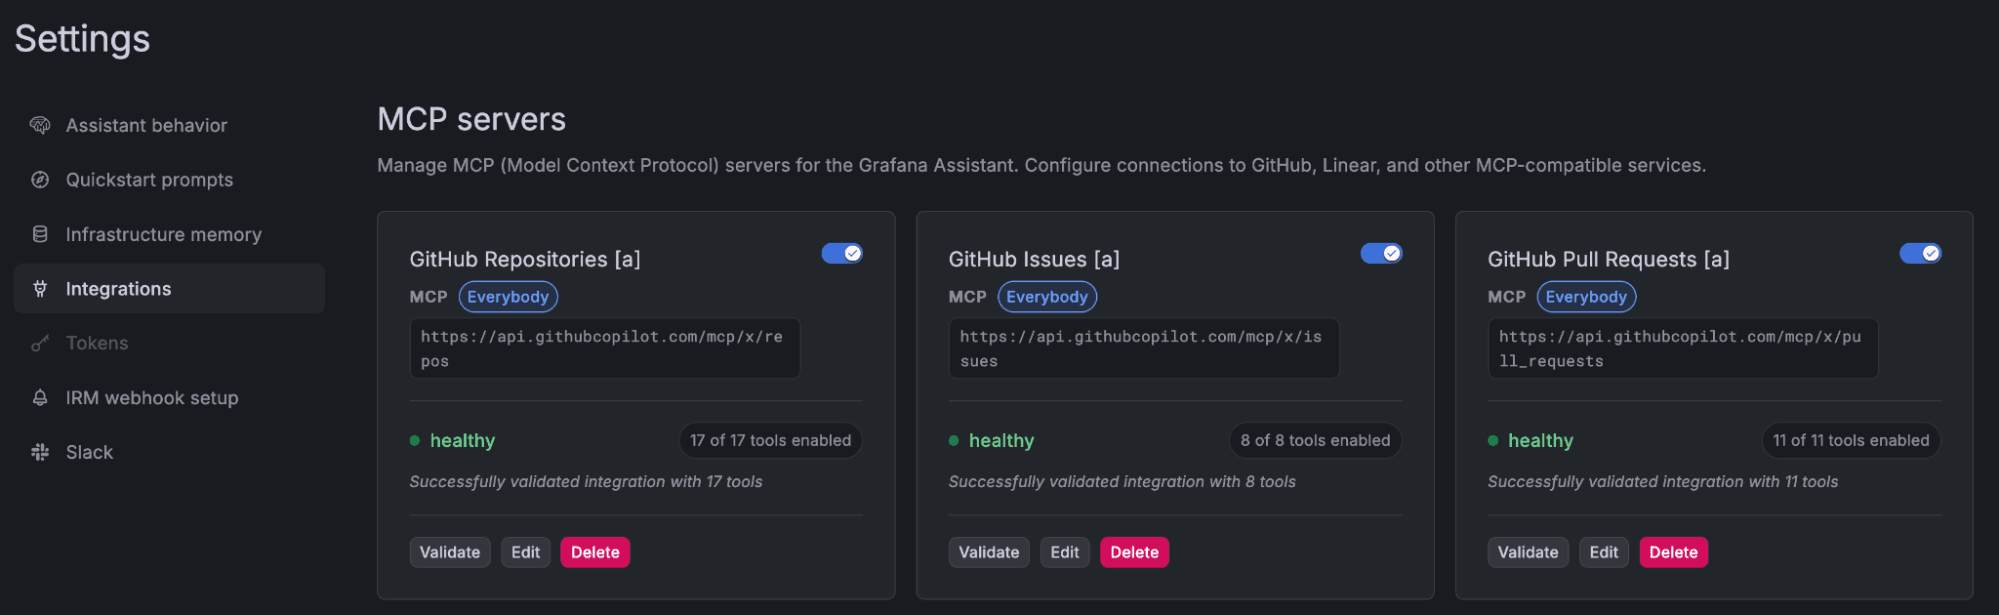Click 'Successfully validated integration with 17 tools'
The height and width of the screenshot is (615, 1999).
[586, 482]
